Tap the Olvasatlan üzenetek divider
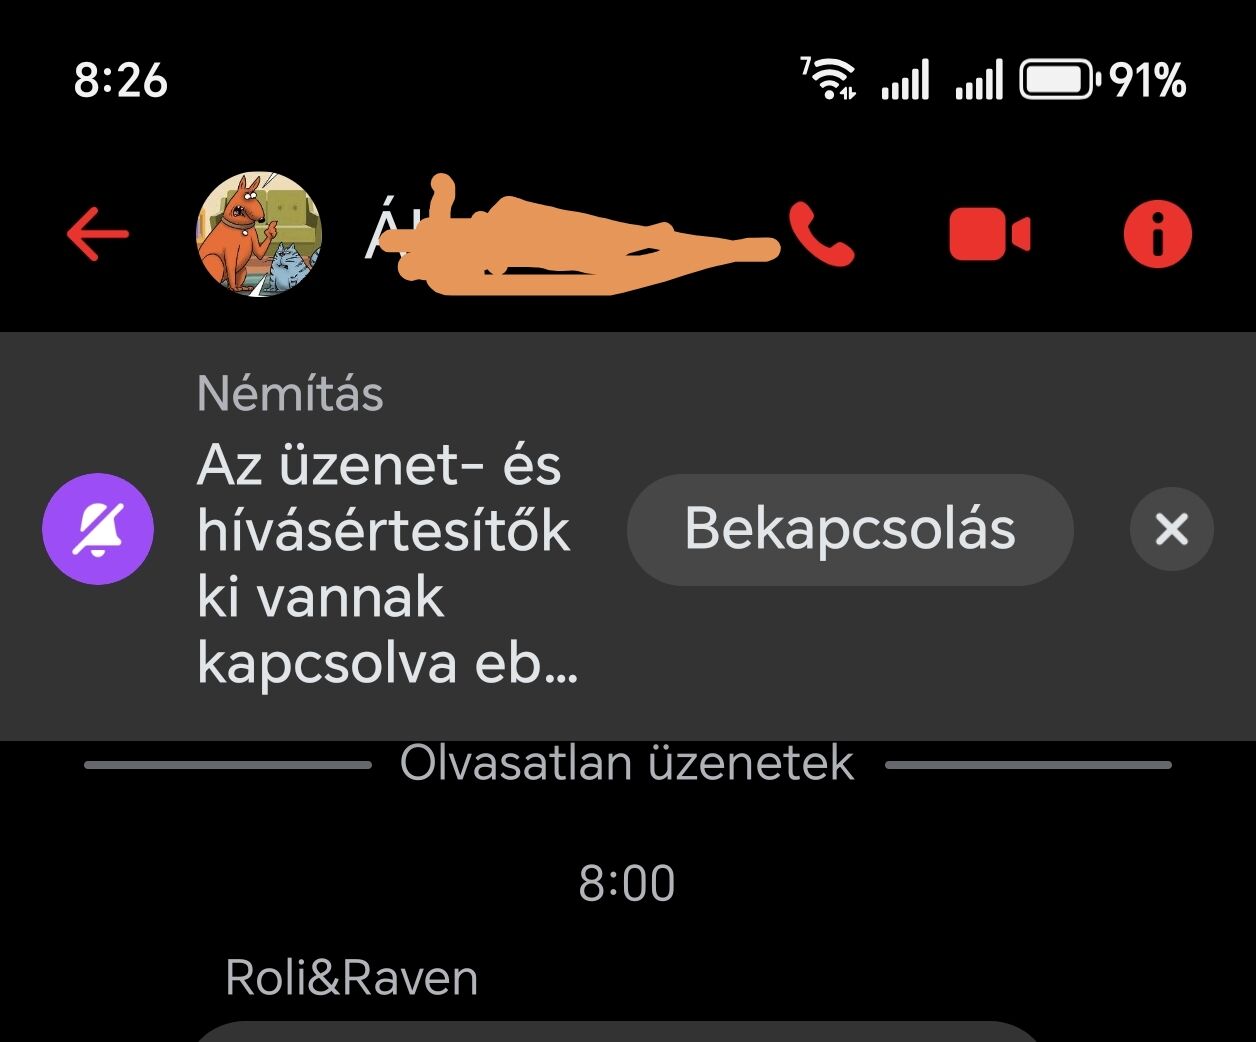 click(627, 764)
